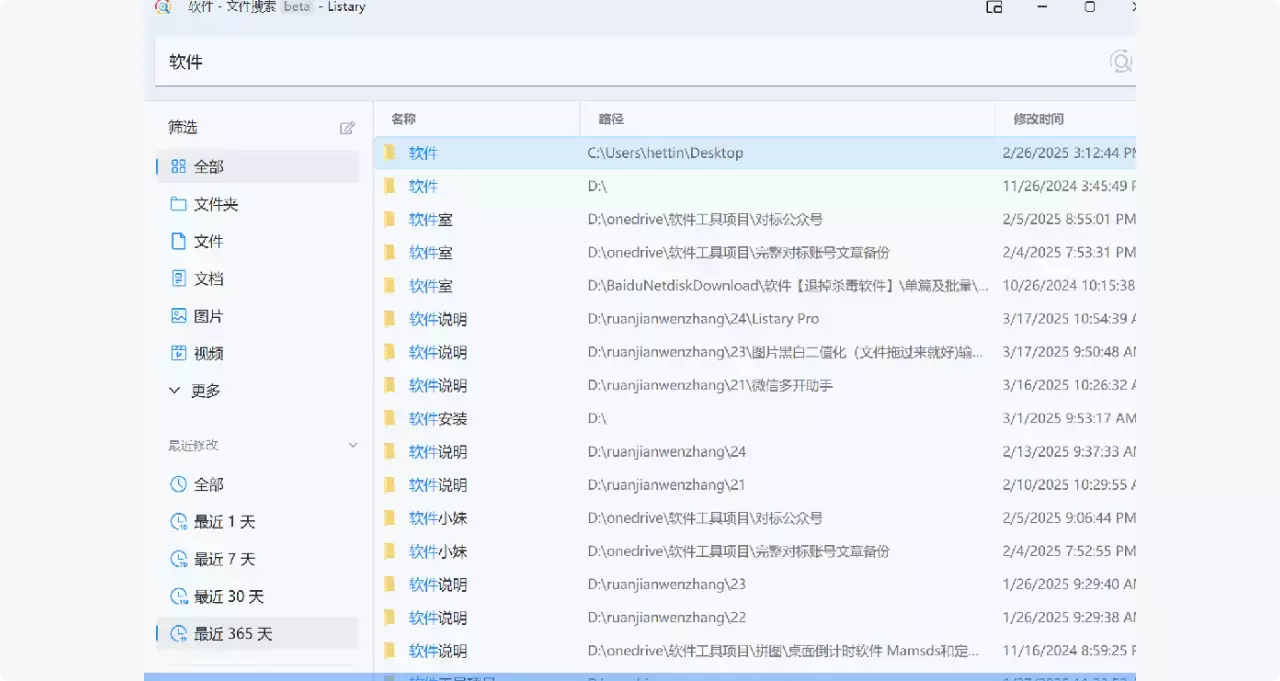
Task: Select the 图片 image filter icon
Action: (x=180, y=315)
